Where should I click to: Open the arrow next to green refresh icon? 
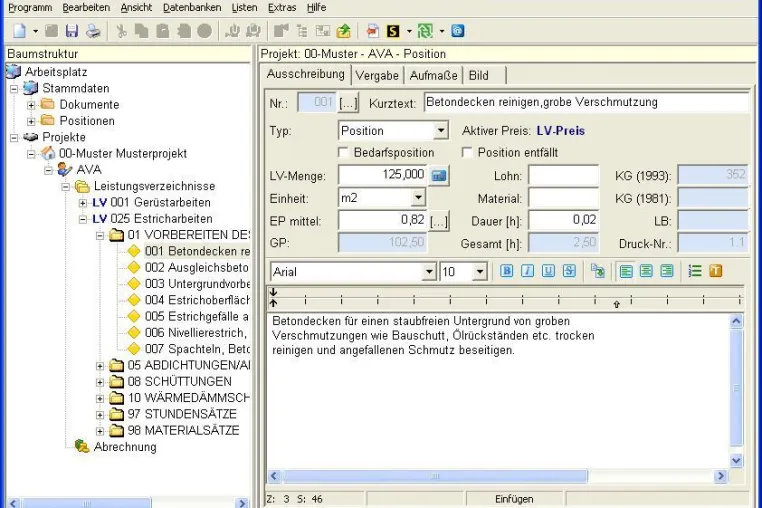pyautogui.click(x=442, y=32)
